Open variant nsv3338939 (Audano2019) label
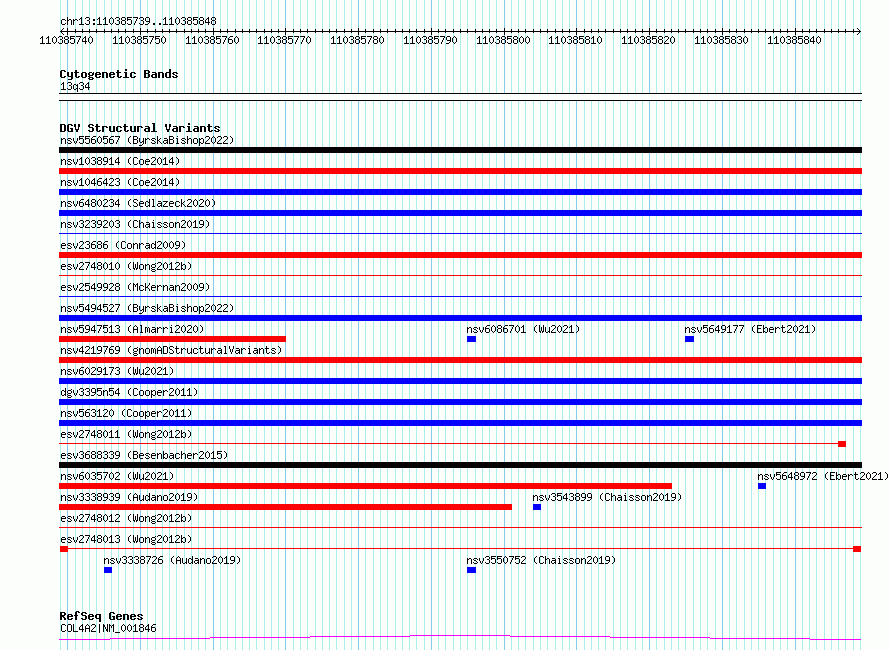Image resolution: width=890 pixels, height=650 pixels. pos(129,497)
